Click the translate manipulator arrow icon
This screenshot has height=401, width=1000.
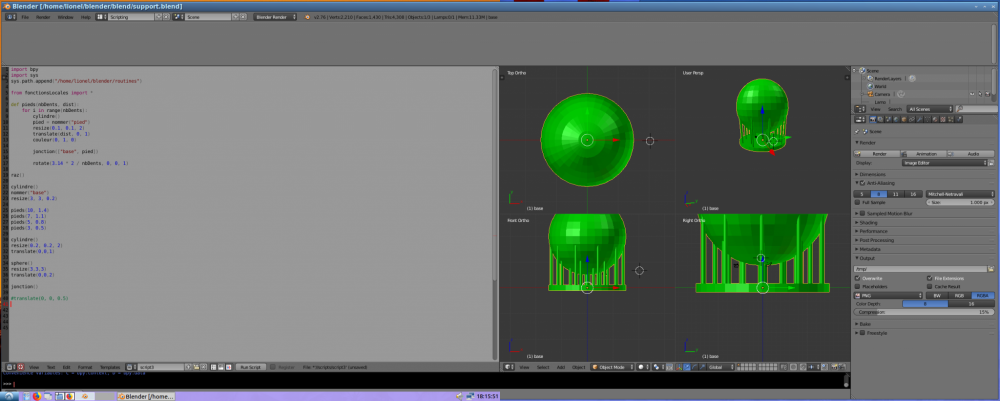[x=686, y=368]
